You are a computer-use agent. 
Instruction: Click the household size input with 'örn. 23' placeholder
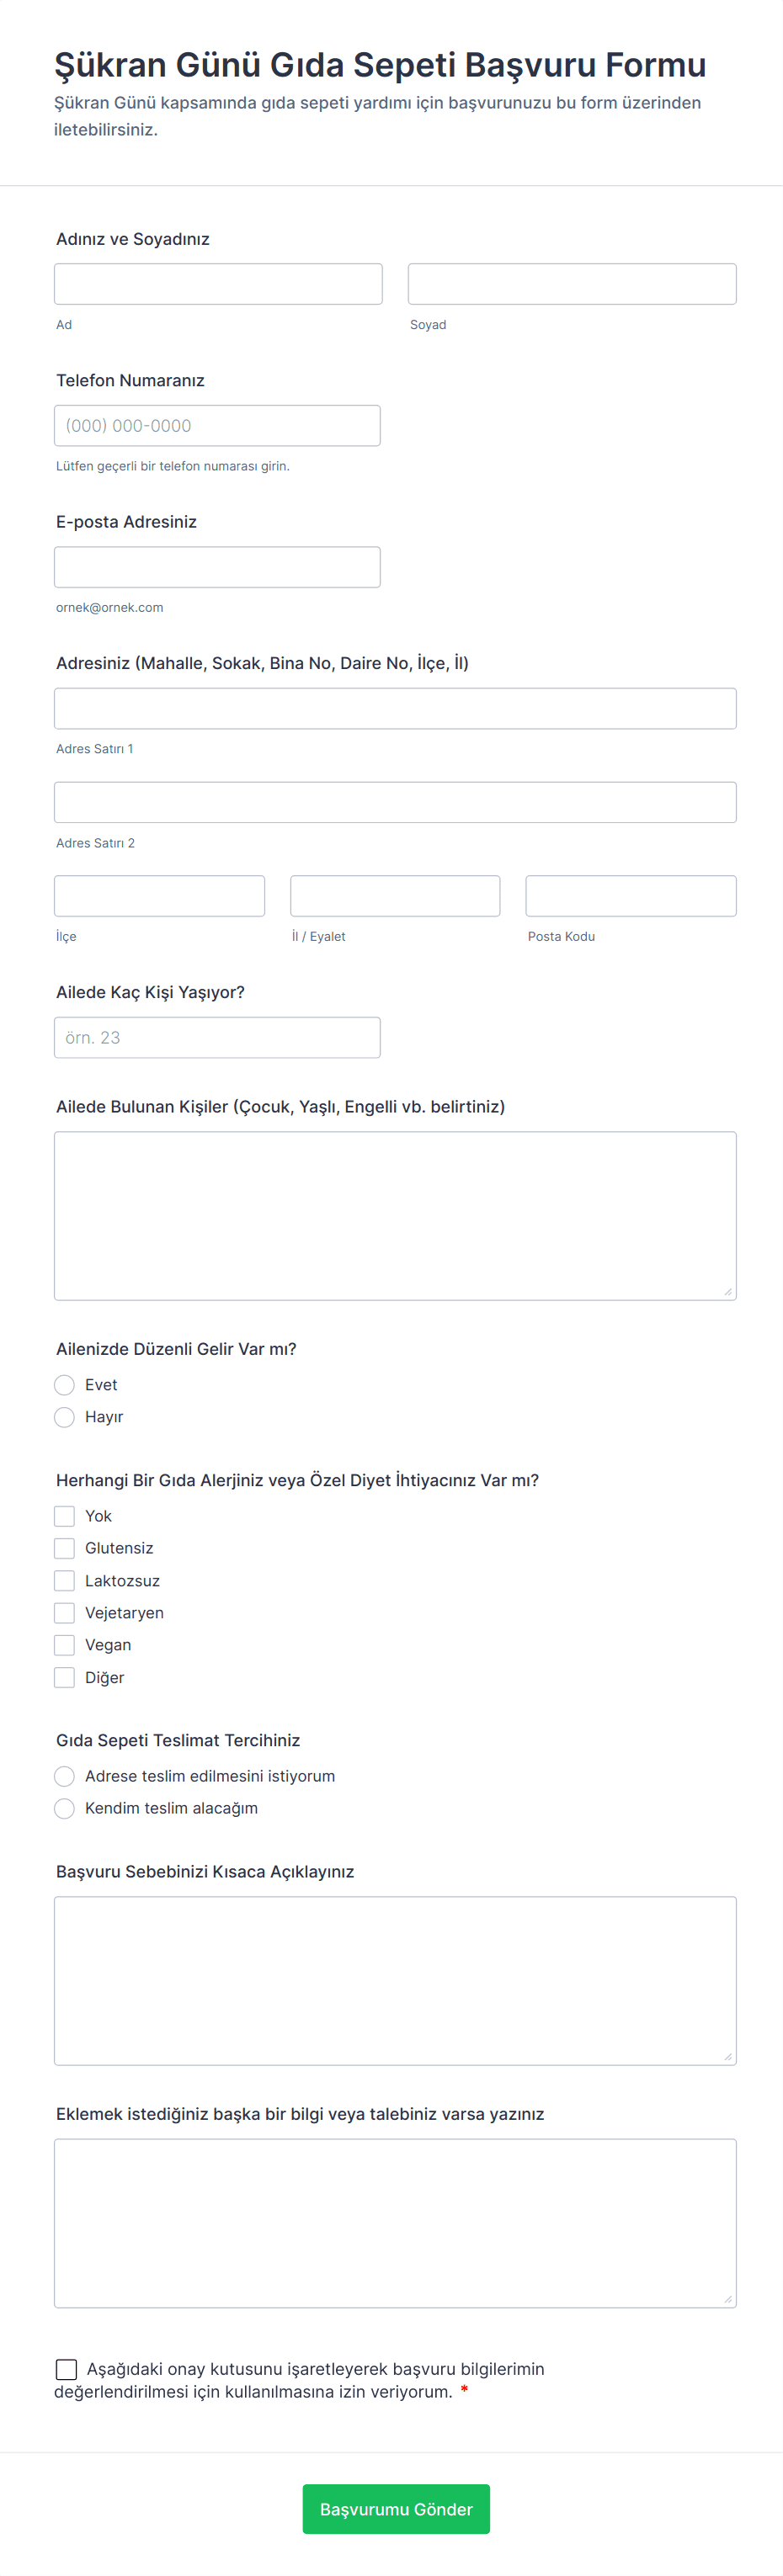(x=217, y=1037)
